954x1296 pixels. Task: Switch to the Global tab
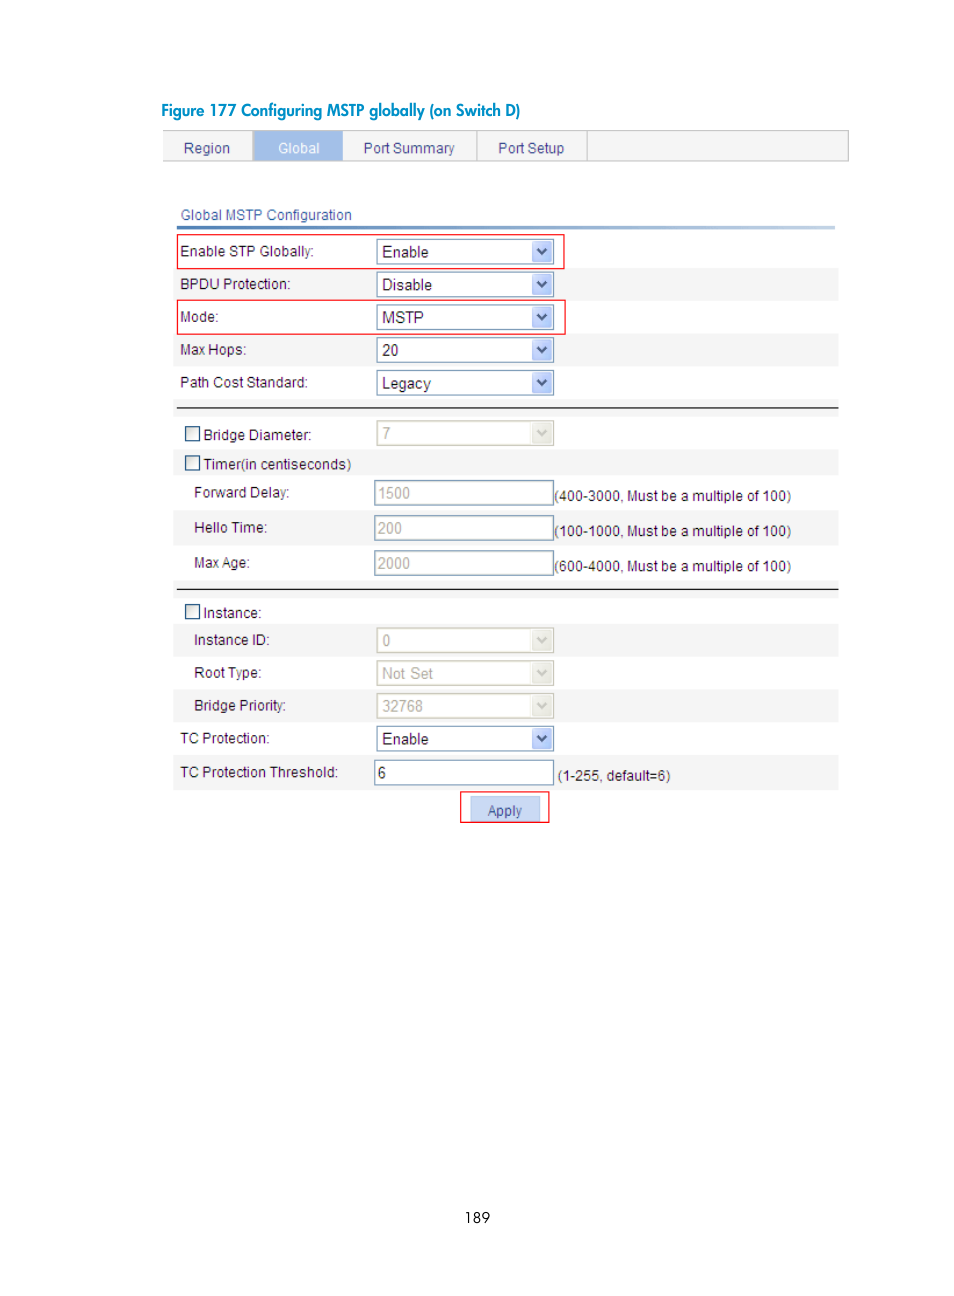tap(298, 148)
